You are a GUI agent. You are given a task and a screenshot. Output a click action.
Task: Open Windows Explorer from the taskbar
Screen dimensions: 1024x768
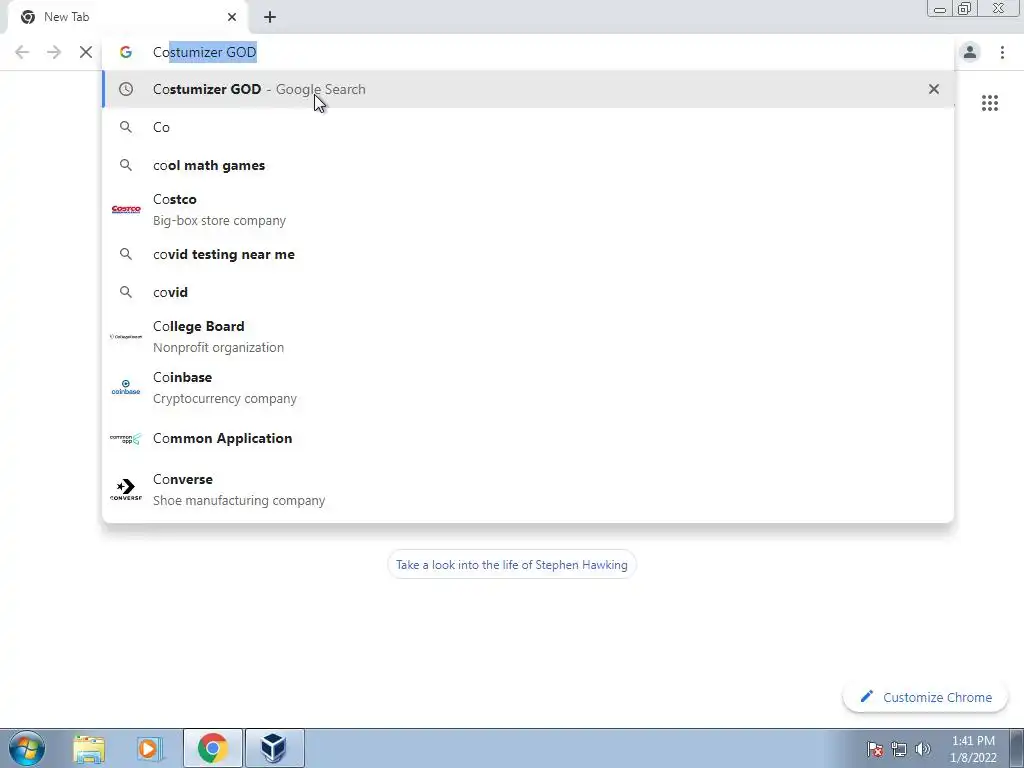tap(89, 748)
